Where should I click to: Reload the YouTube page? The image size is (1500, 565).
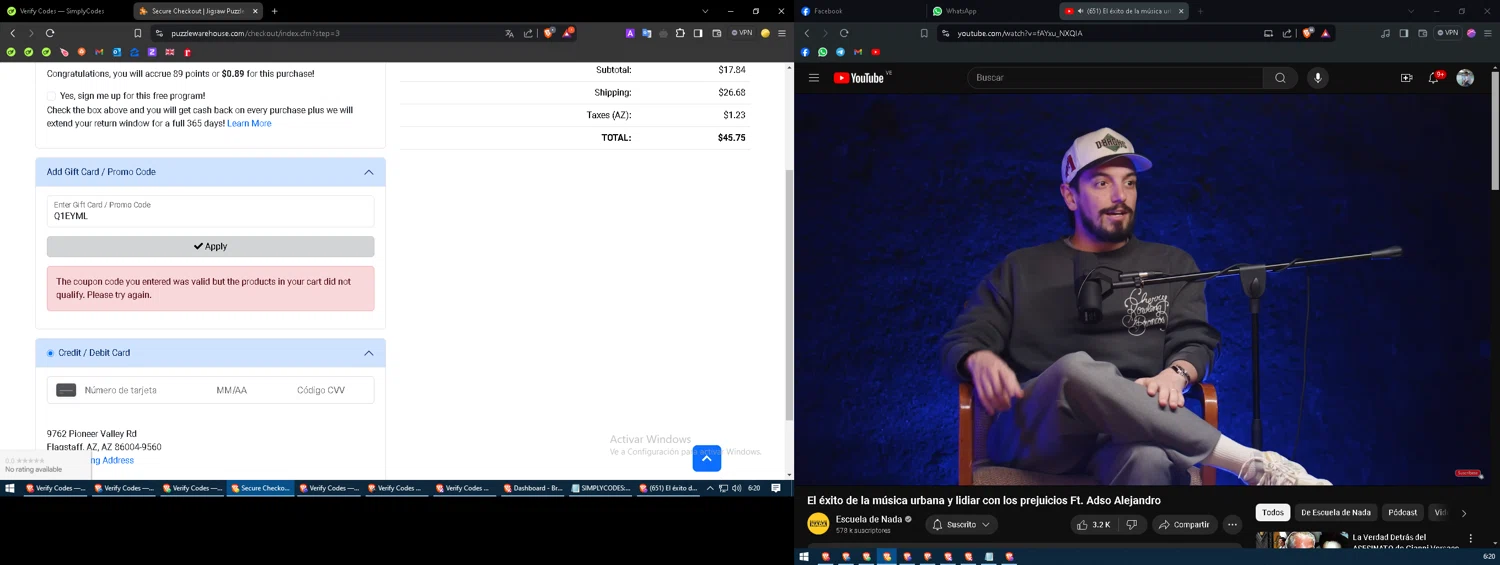coord(844,33)
